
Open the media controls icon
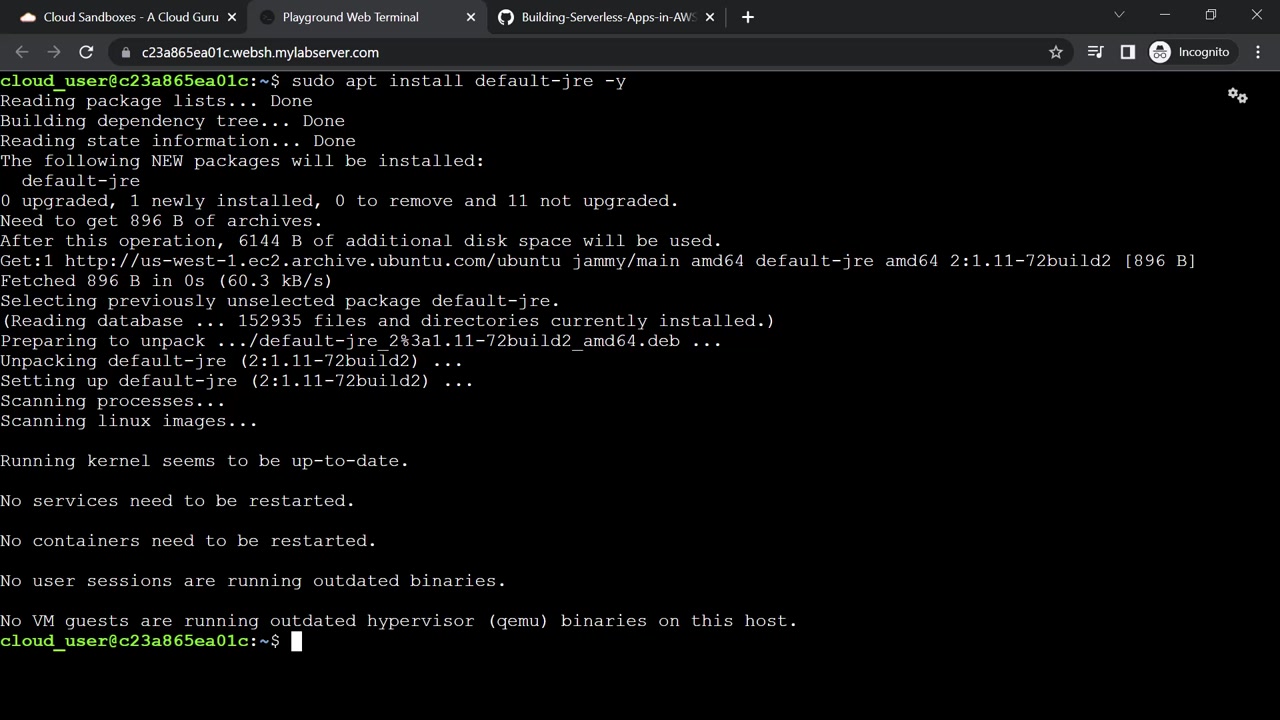click(1096, 52)
